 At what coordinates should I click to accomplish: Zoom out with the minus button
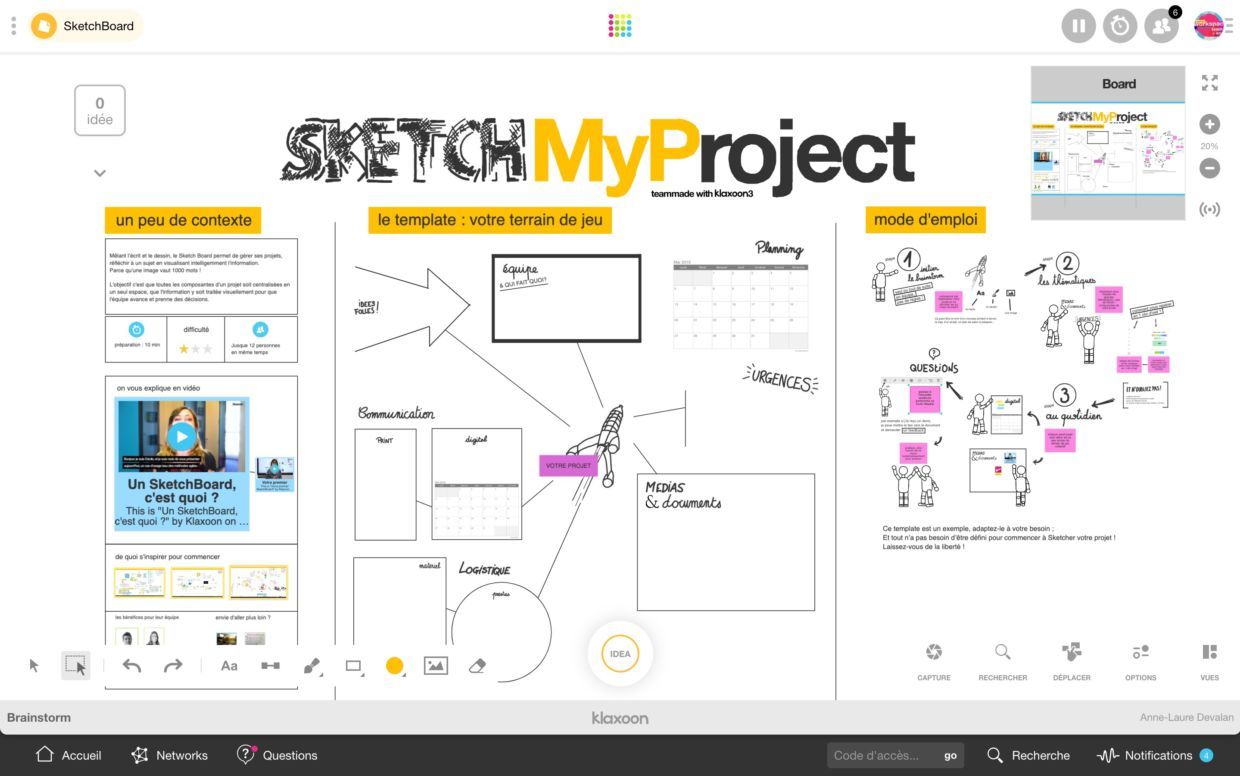tap(1210, 168)
